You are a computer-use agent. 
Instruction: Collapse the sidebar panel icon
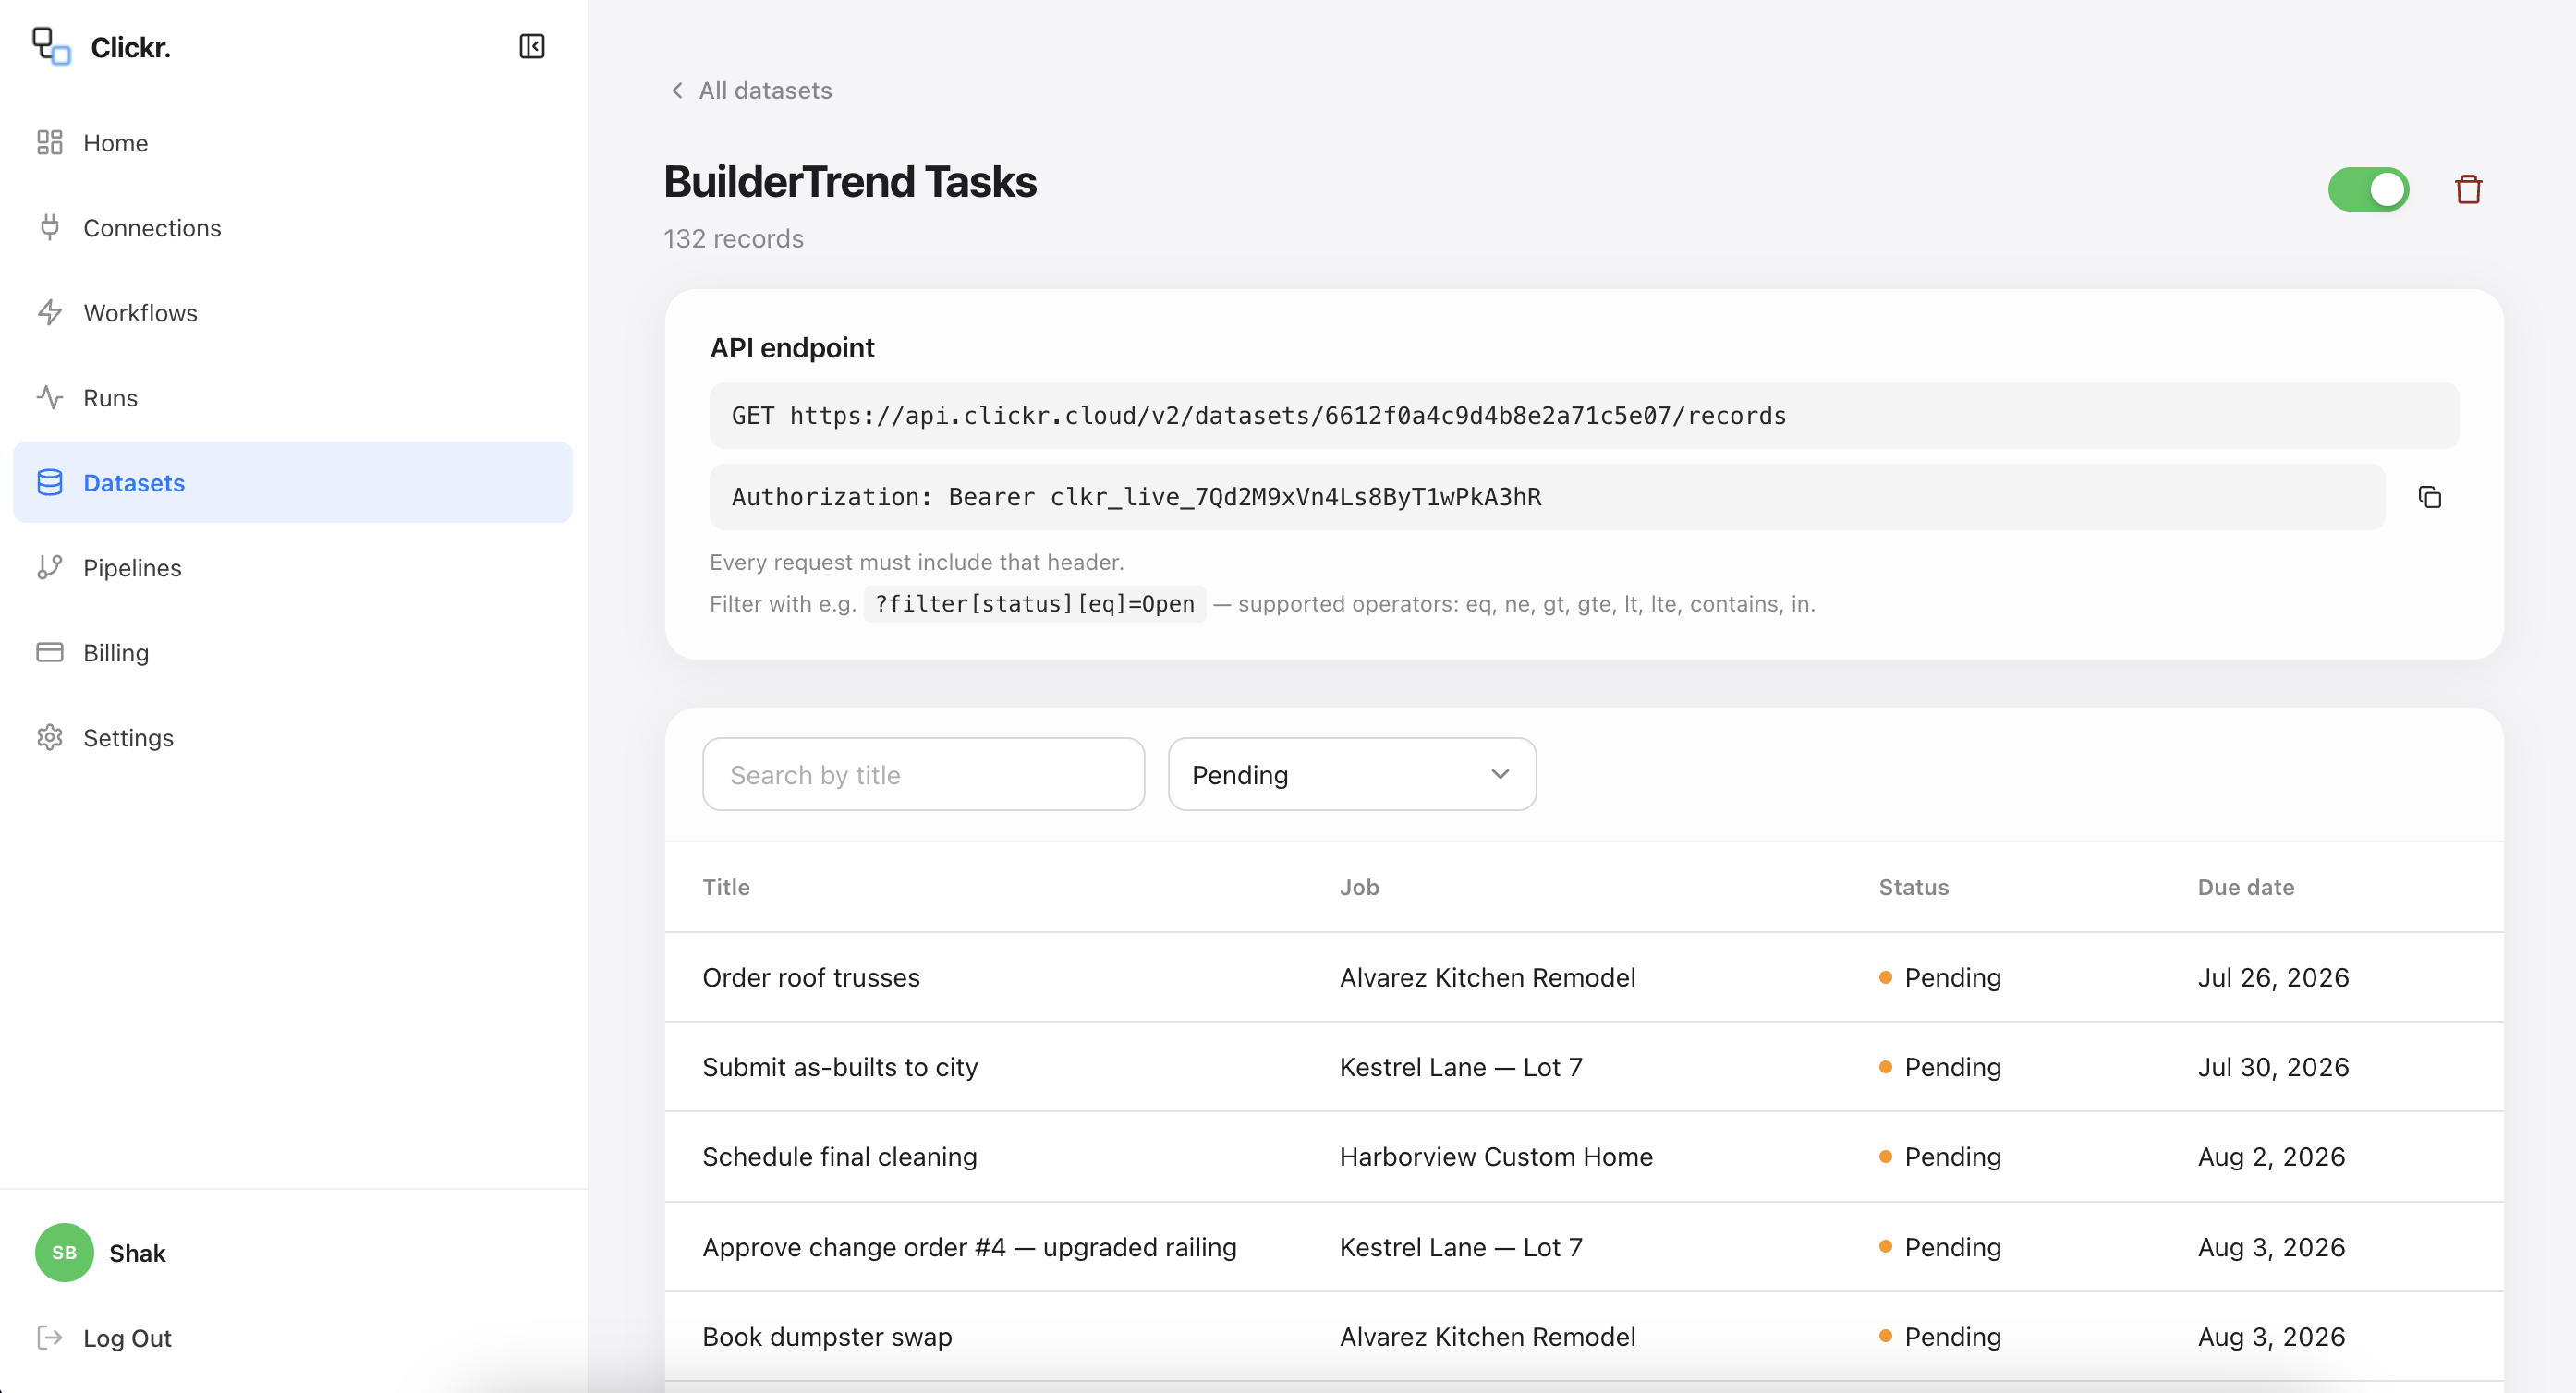[532, 46]
